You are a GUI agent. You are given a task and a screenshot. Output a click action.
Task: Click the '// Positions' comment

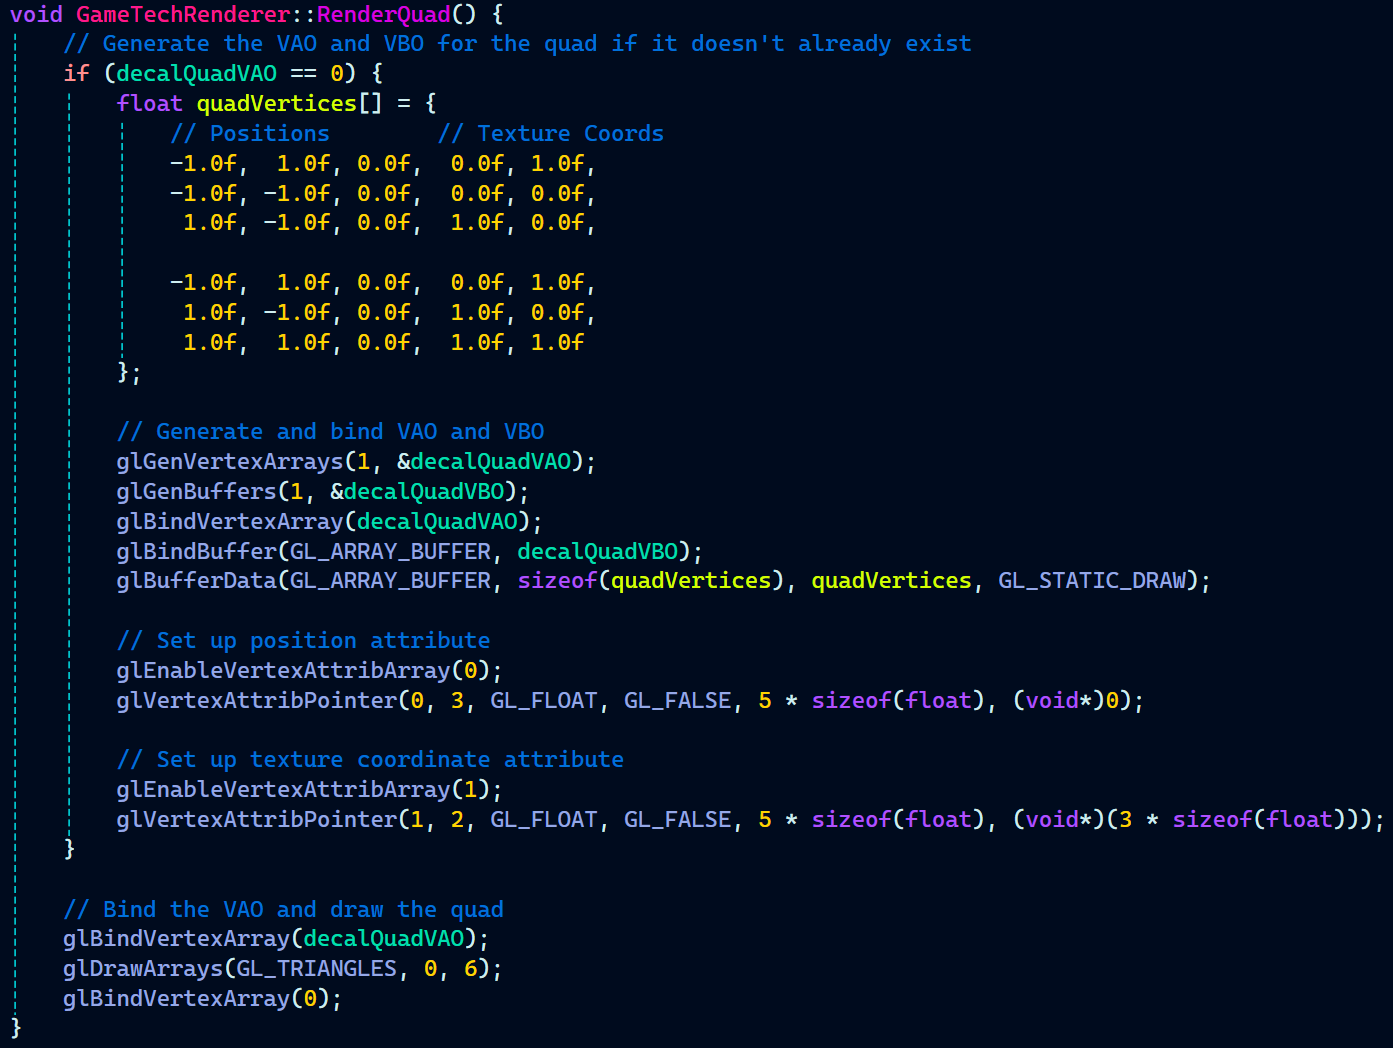[249, 133]
